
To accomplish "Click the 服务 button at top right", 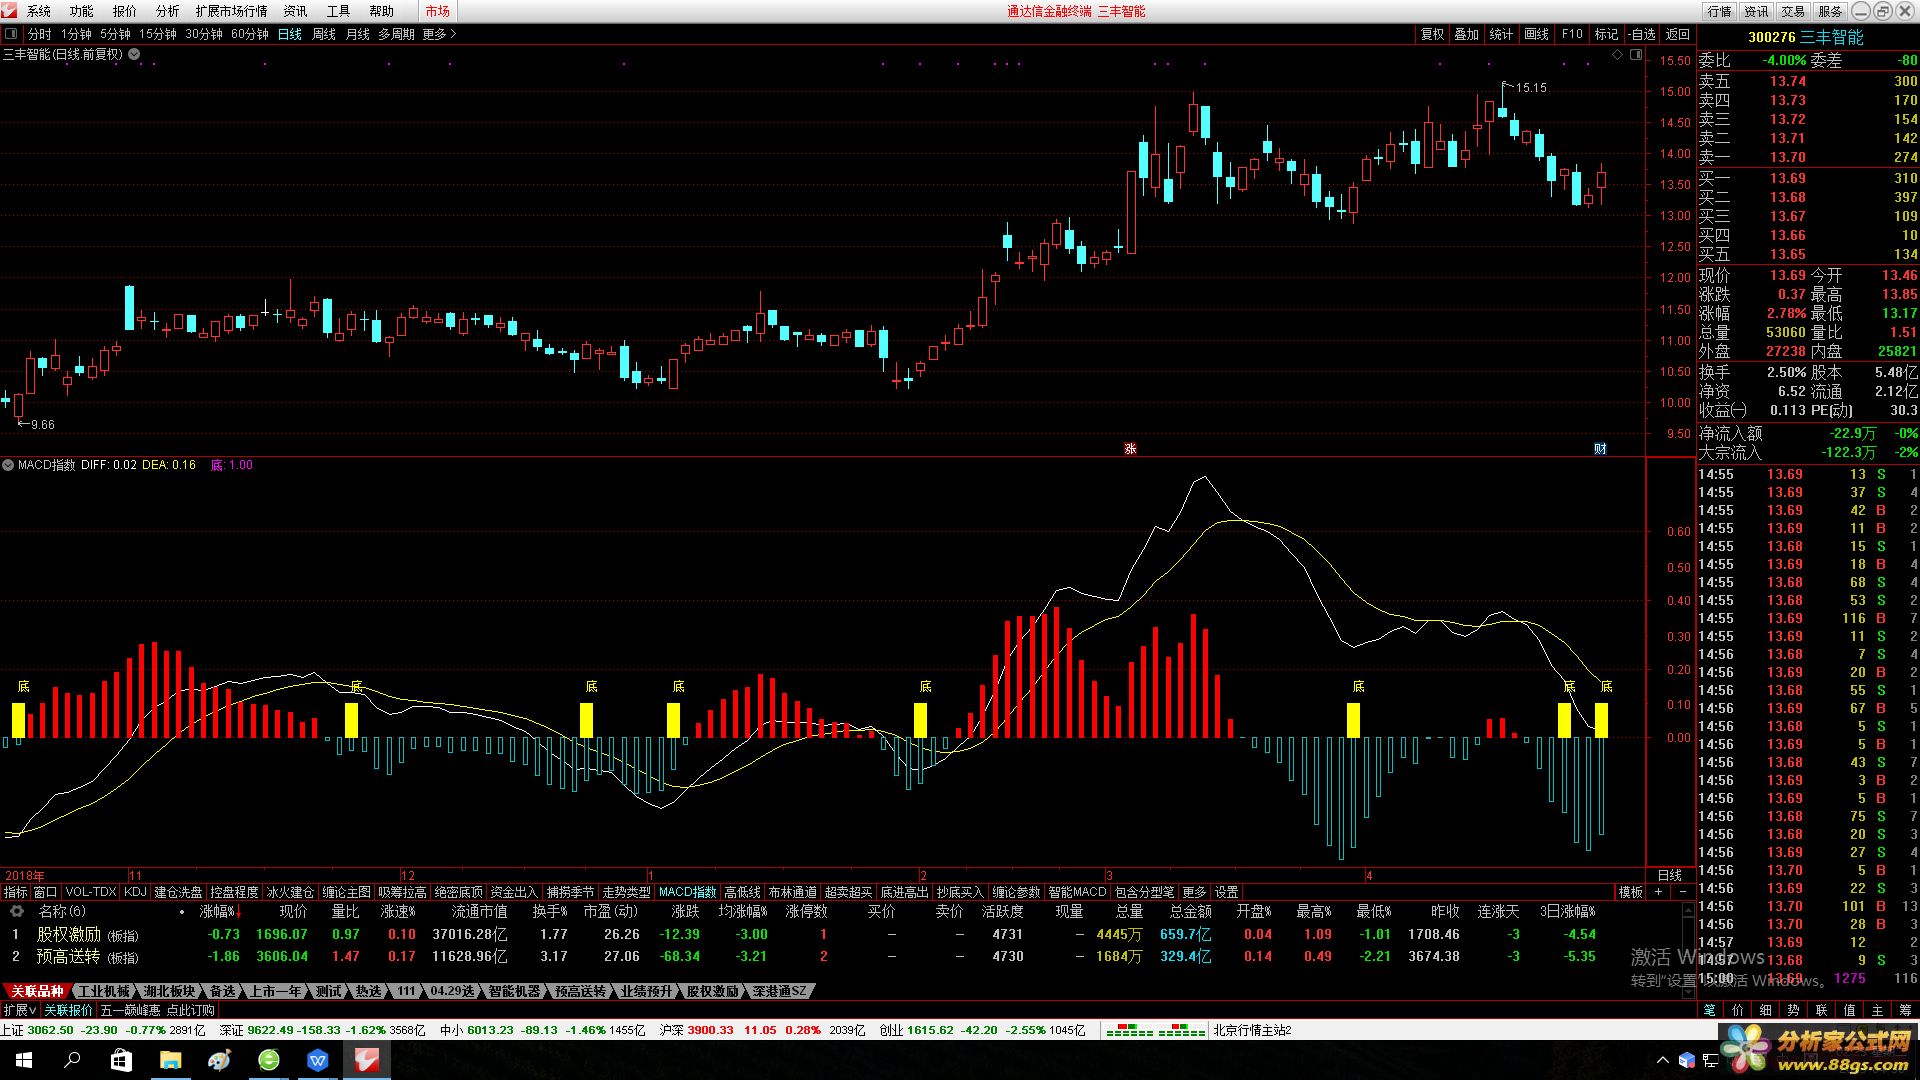I will (1830, 11).
